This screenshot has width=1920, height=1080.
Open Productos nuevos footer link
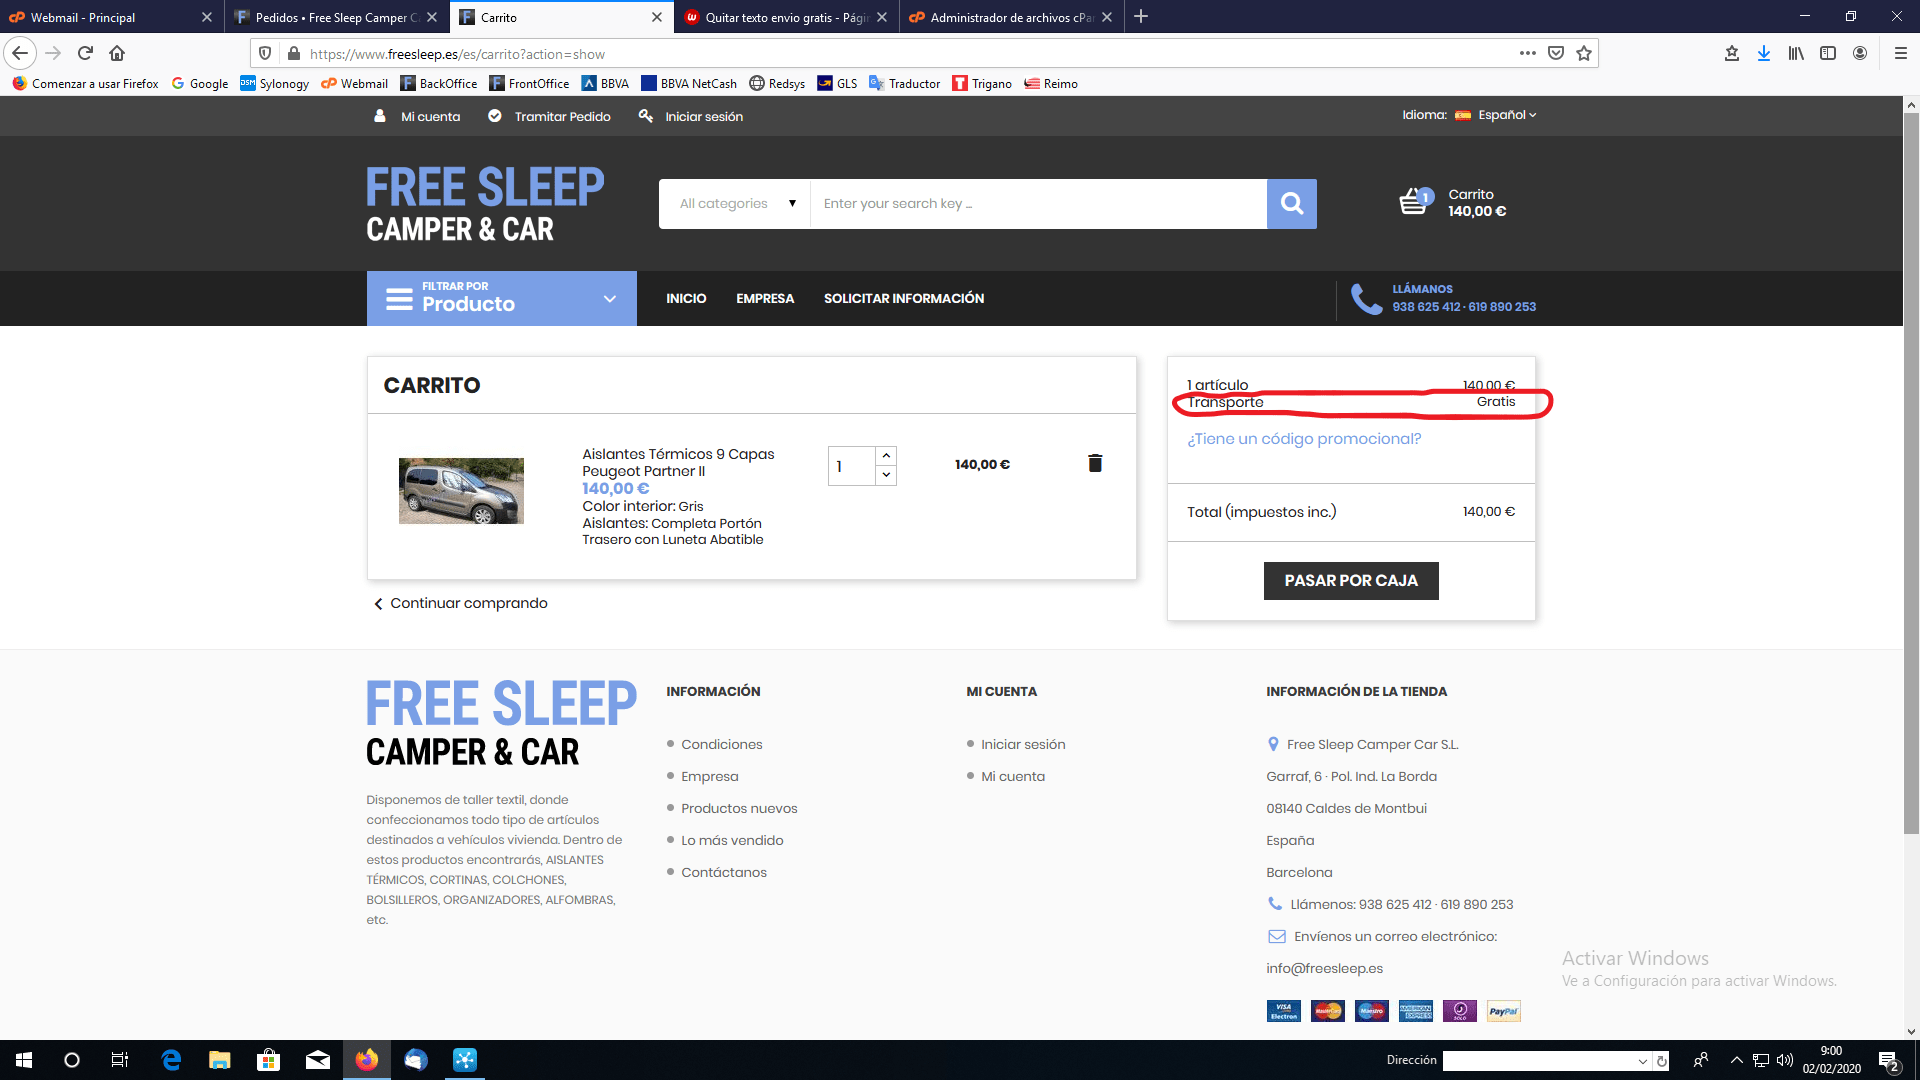(x=739, y=808)
